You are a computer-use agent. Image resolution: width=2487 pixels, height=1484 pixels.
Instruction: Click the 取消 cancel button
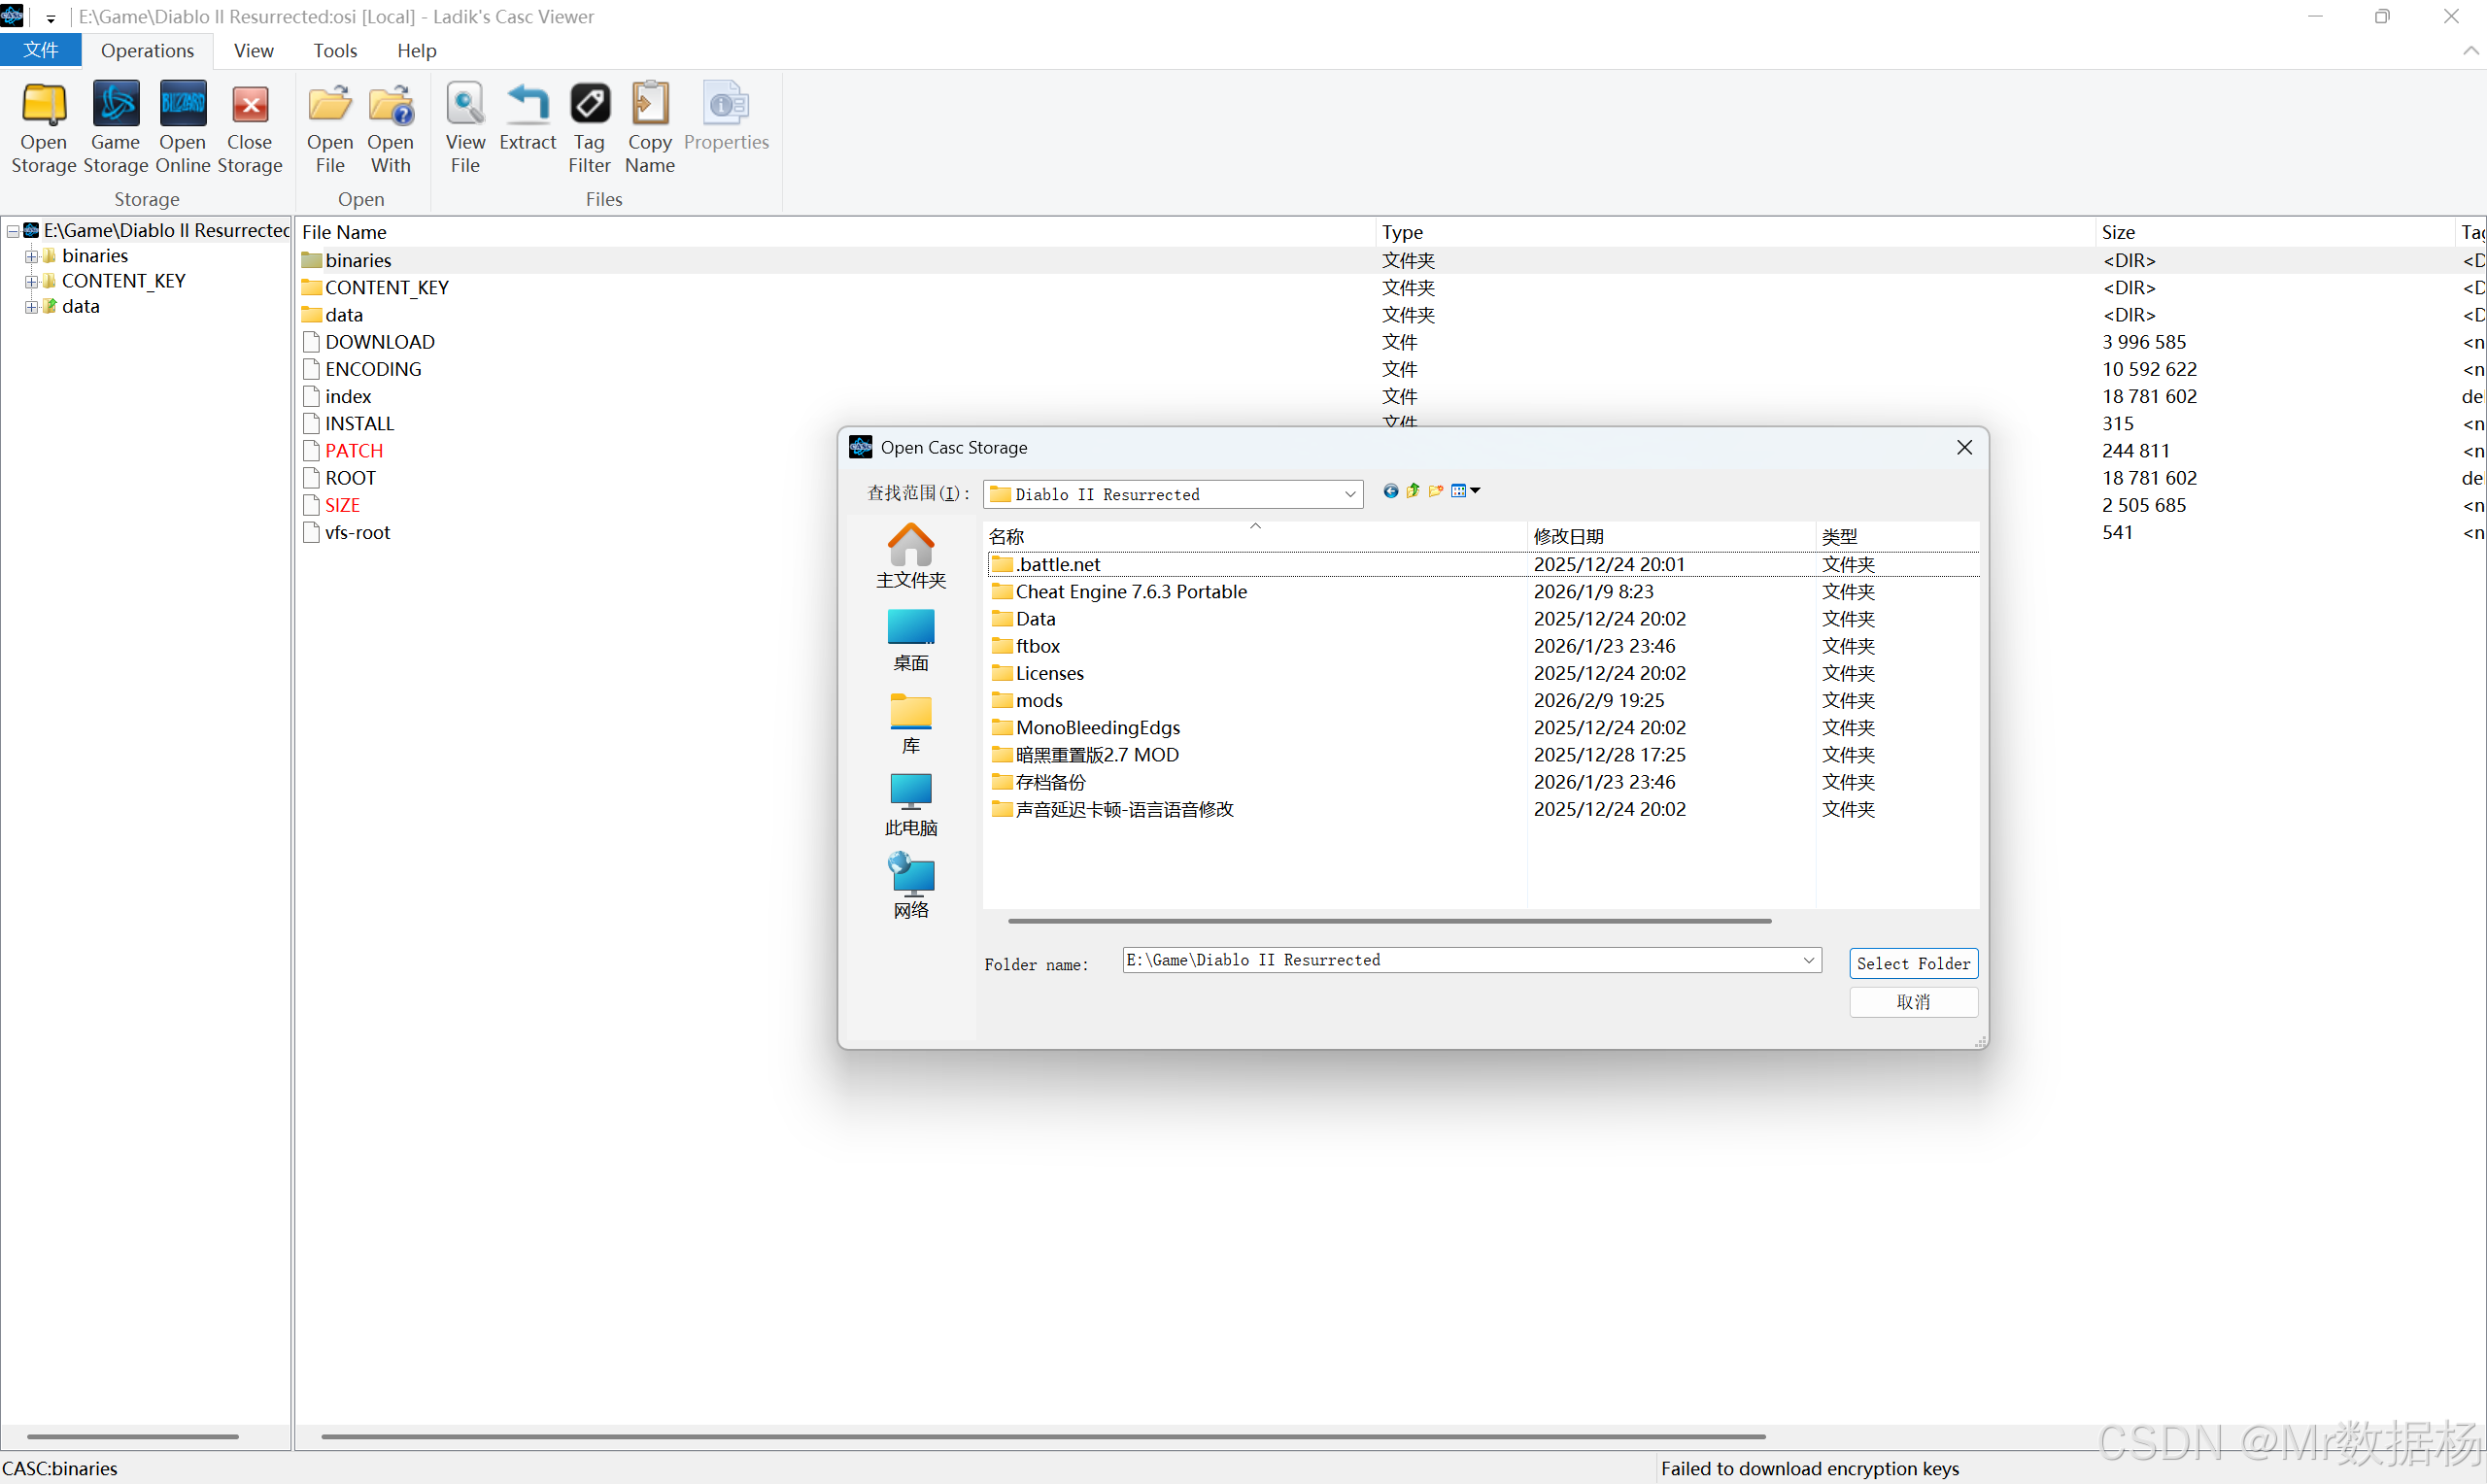(1912, 1002)
